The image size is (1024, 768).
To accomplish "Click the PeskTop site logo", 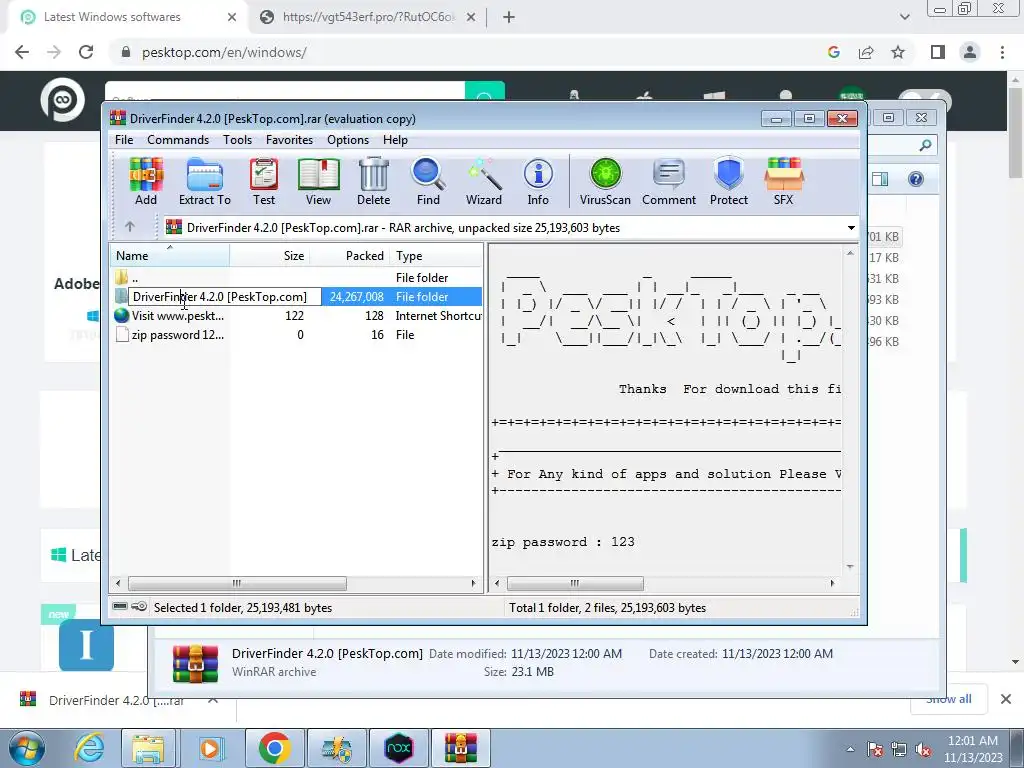I will pos(63,100).
